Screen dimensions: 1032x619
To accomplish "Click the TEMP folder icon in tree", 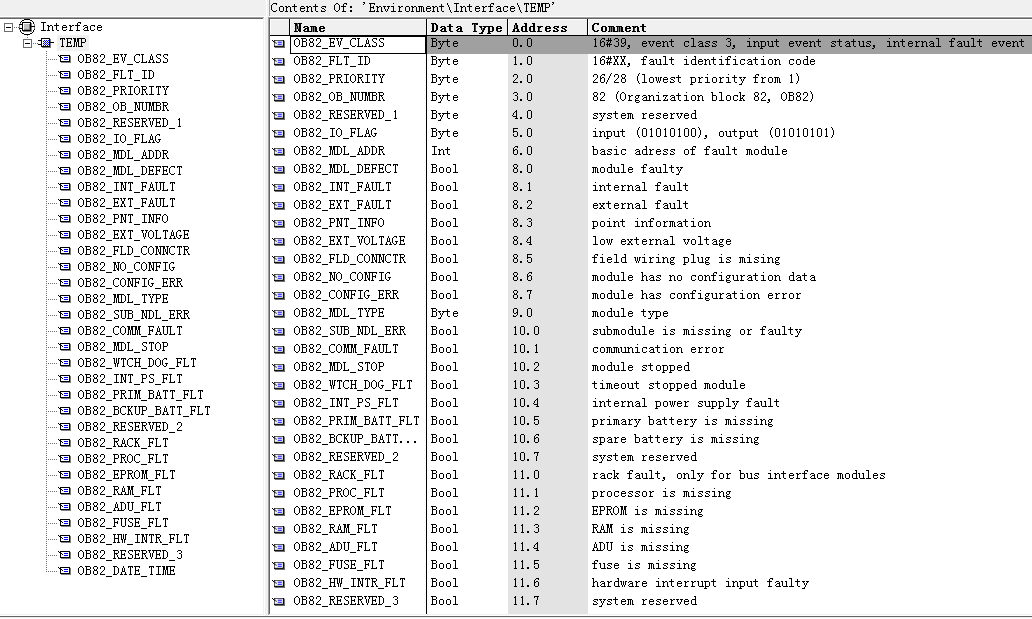I will click(45, 43).
